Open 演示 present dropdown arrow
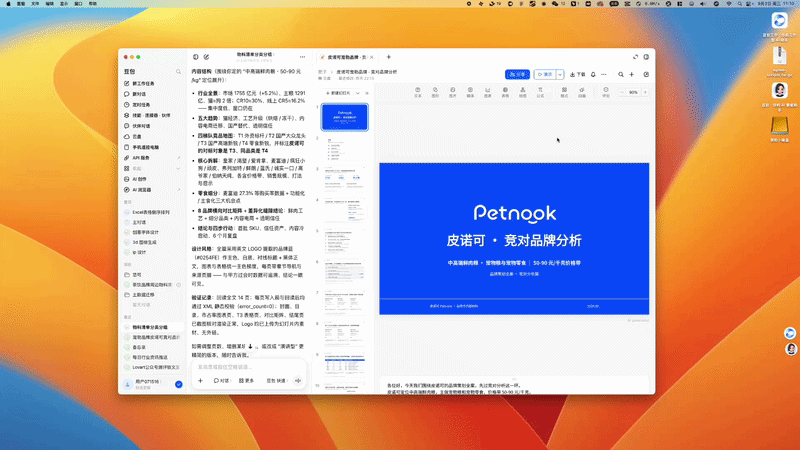This screenshot has width=800, height=450. (560, 74)
